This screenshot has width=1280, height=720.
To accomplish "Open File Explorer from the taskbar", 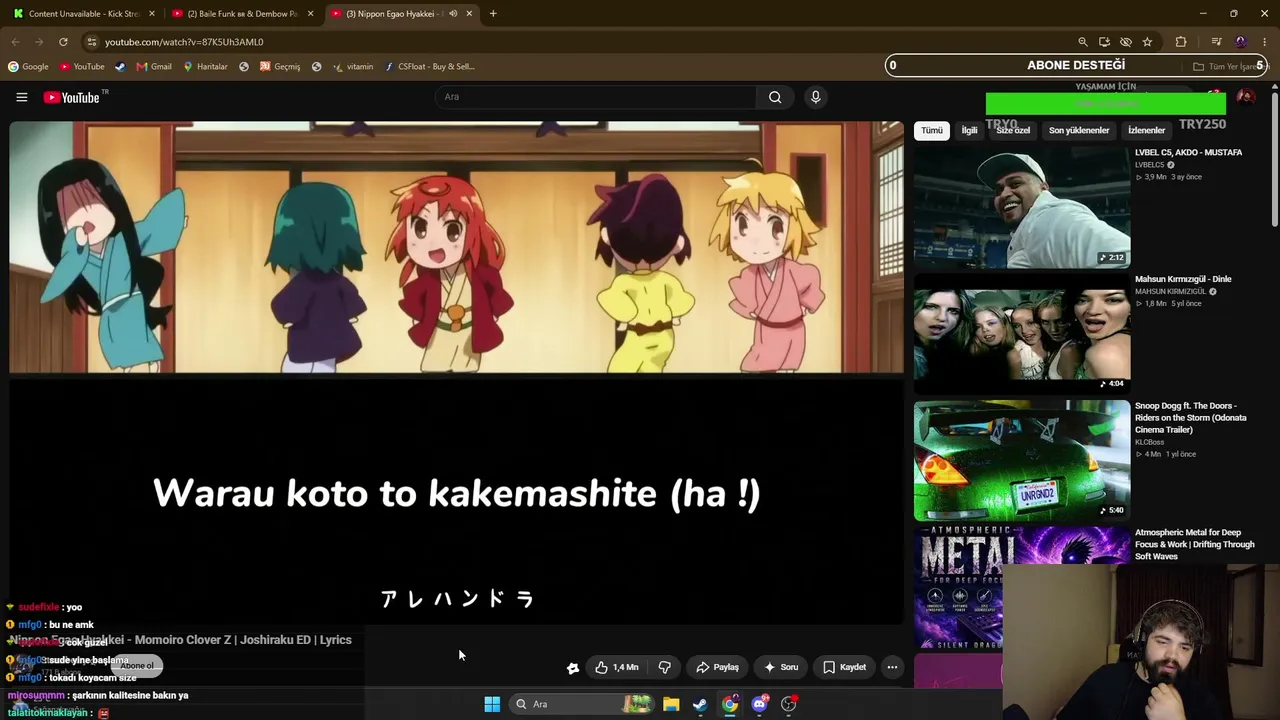I will pos(671,704).
